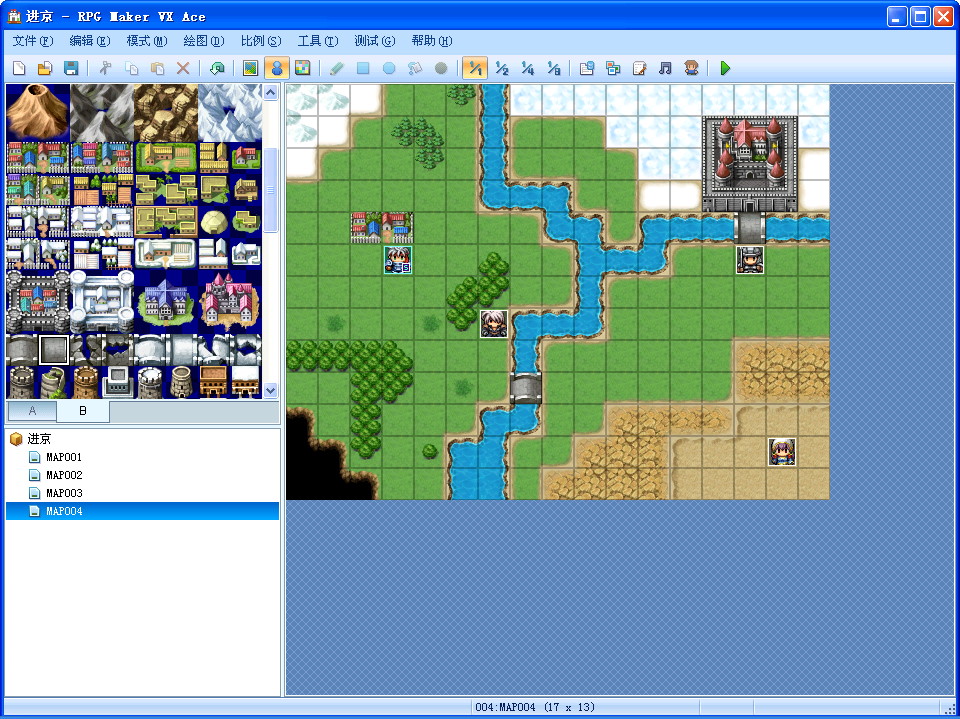The height and width of the screenshot is (719, 960).
Task: Pick the volcano tile in palette
Action: (38, 113)
